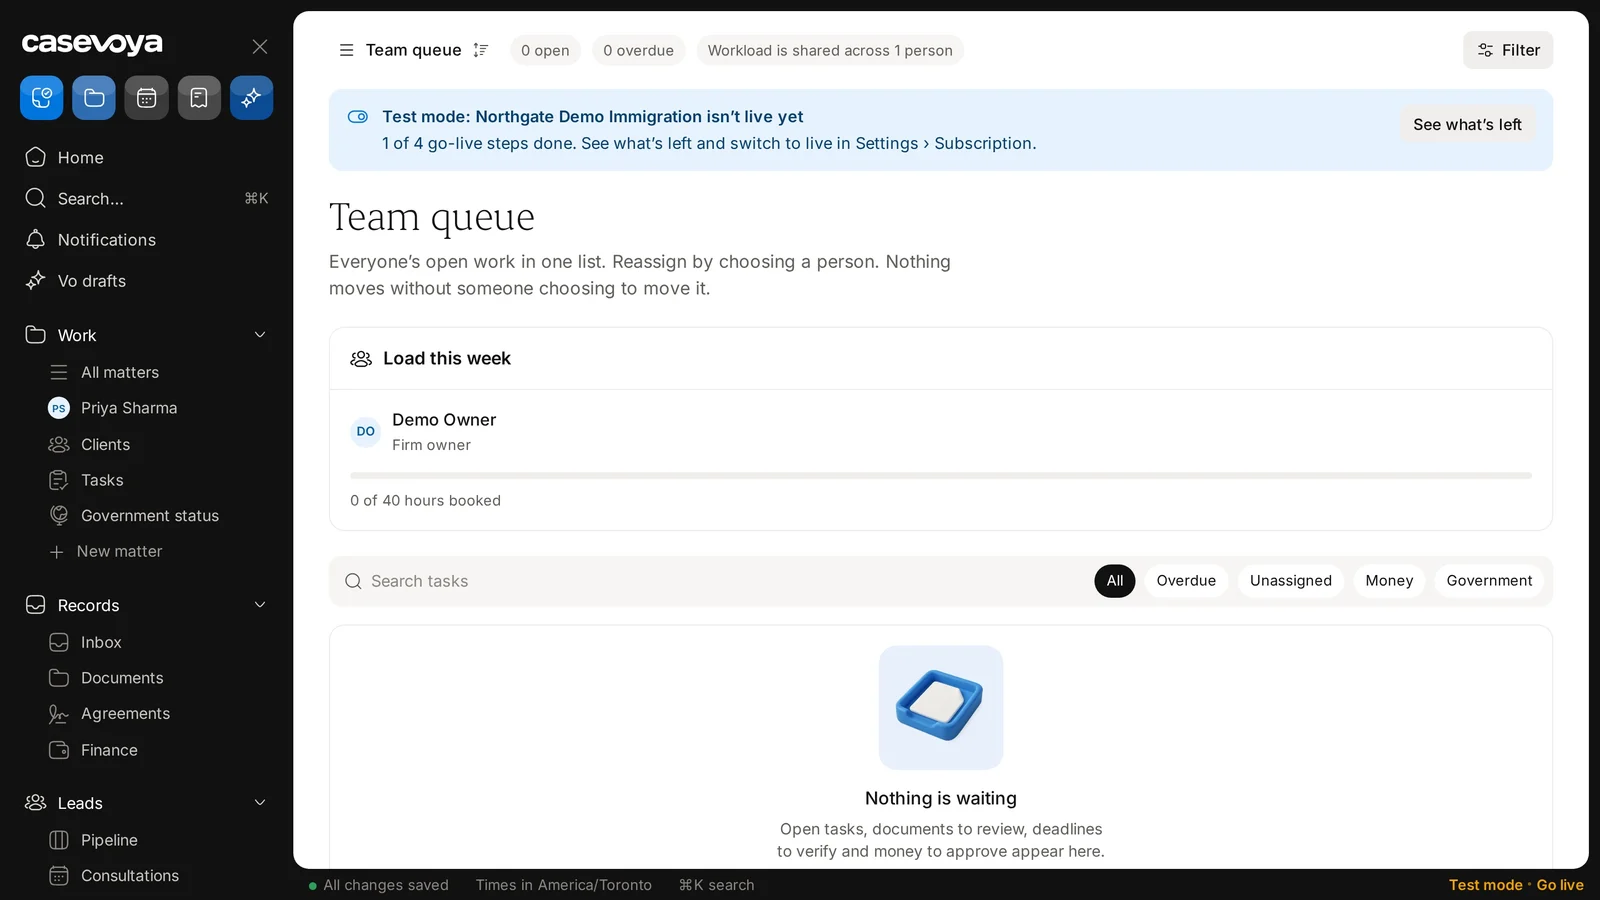Select the Overdue filter chip
Screen dimensions: 1600x900
tap(1186, 581)
